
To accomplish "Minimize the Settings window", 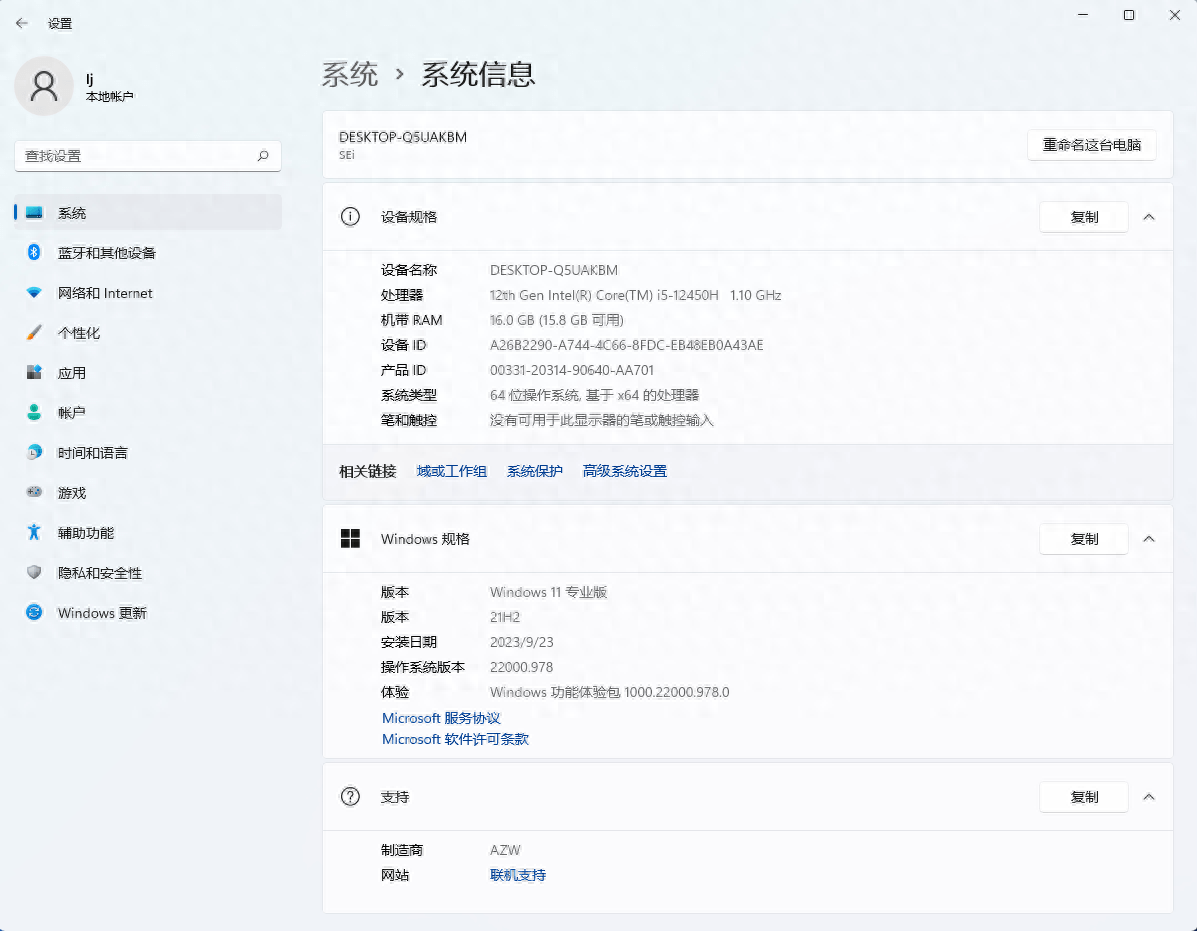I will [x=1083, y=15].
